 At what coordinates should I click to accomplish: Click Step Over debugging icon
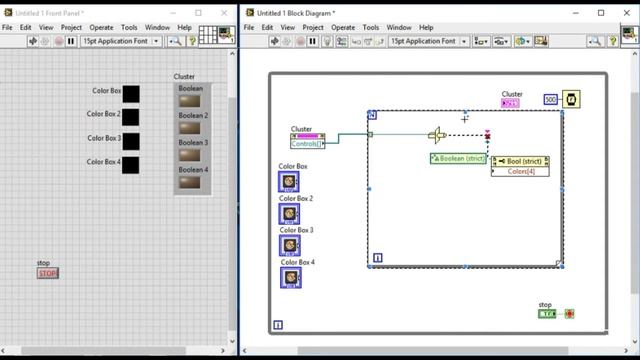coord(368,41)
